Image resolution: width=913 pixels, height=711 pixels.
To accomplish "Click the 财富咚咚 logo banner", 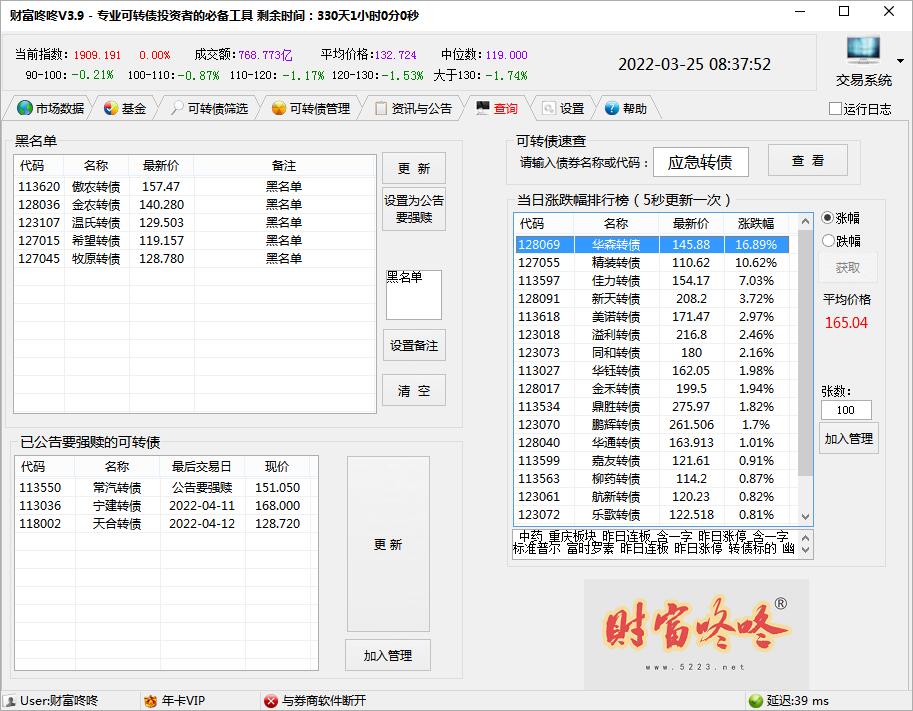I will (696, 634).
